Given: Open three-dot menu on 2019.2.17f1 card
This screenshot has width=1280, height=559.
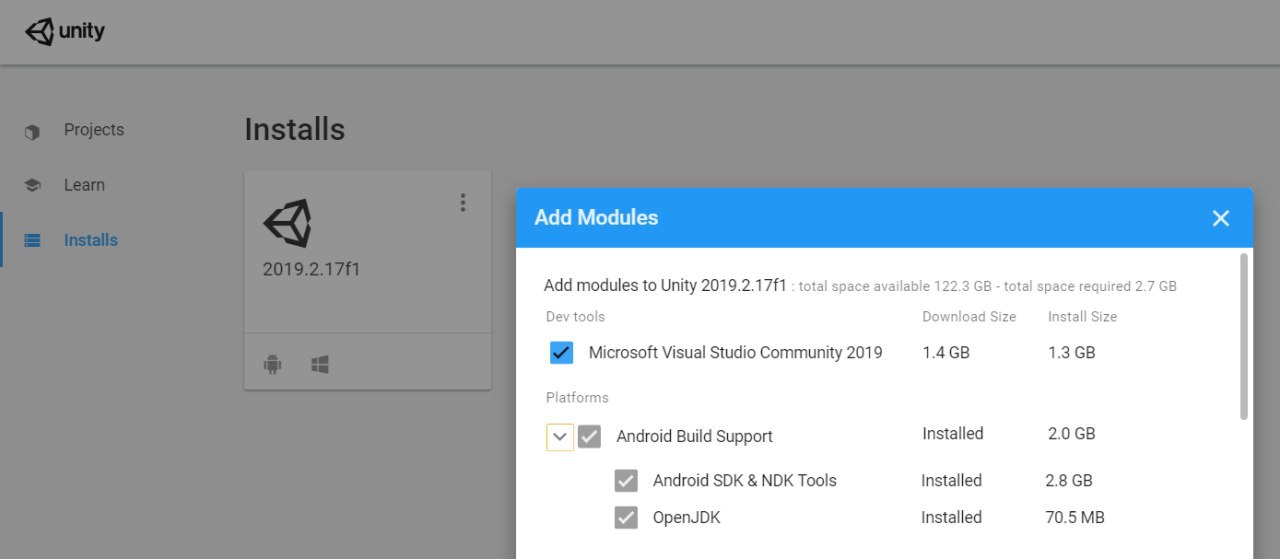Looking at the screenshot, I should [462, 202].
